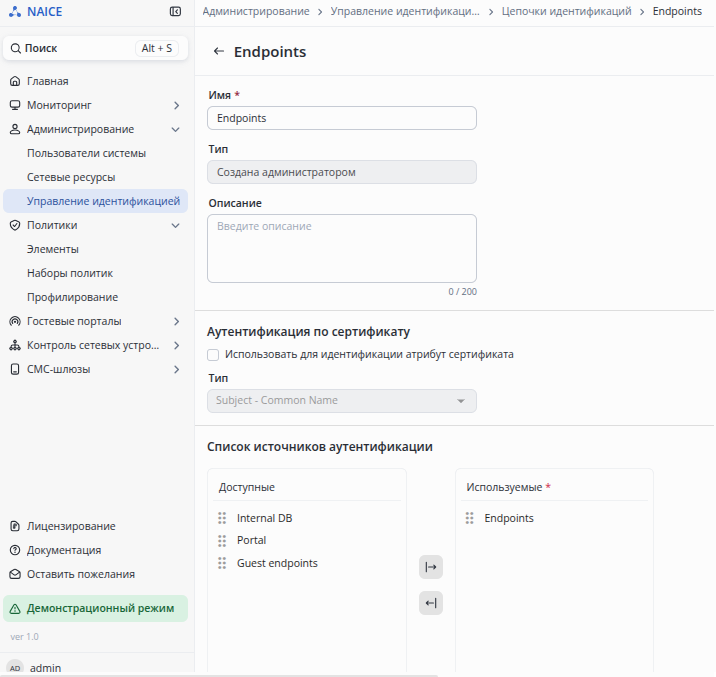Open Сетевые ресурсы menu item

pyautogui.click(x=71, y=177)
